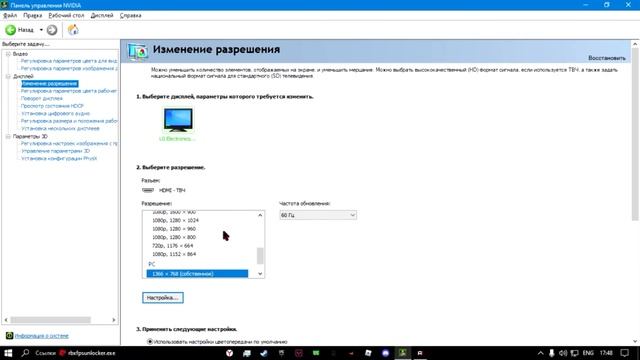This screenshot has width=640, height=360.
Task: Click main page scroll-down arrow
Action: click(635, 341)
